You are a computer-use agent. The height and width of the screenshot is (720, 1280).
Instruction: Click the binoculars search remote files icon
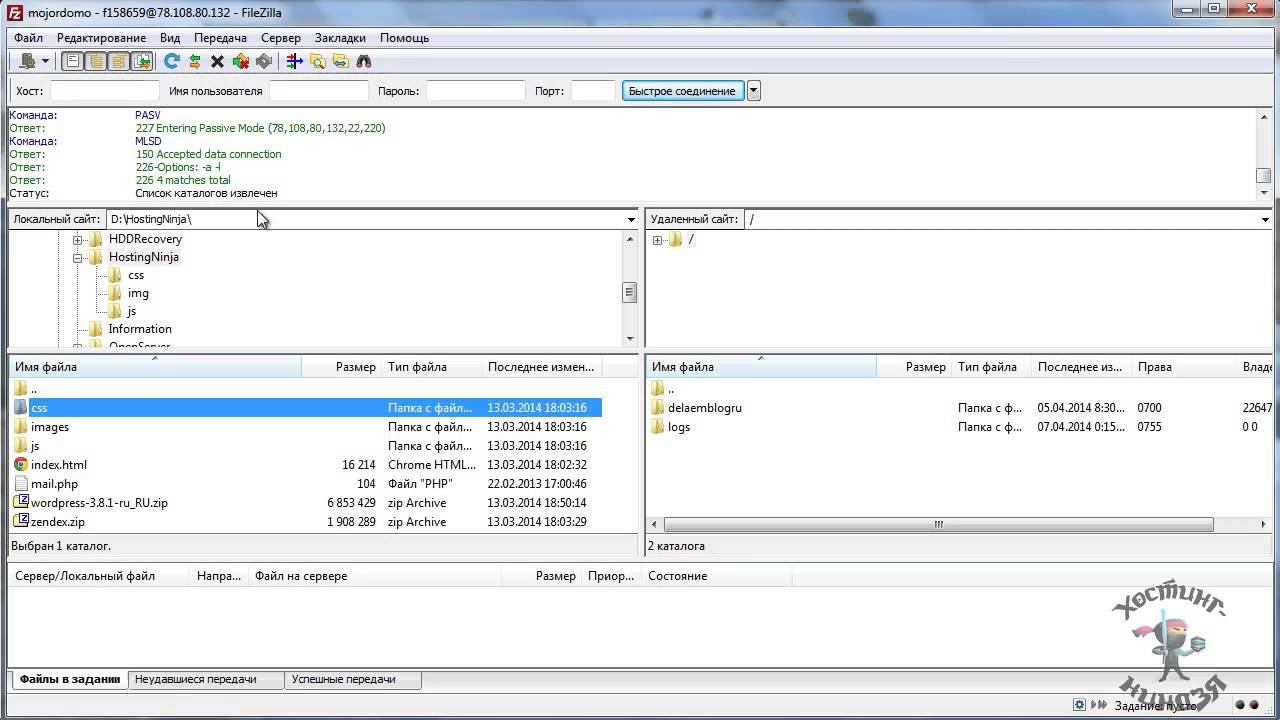point(364,62)
